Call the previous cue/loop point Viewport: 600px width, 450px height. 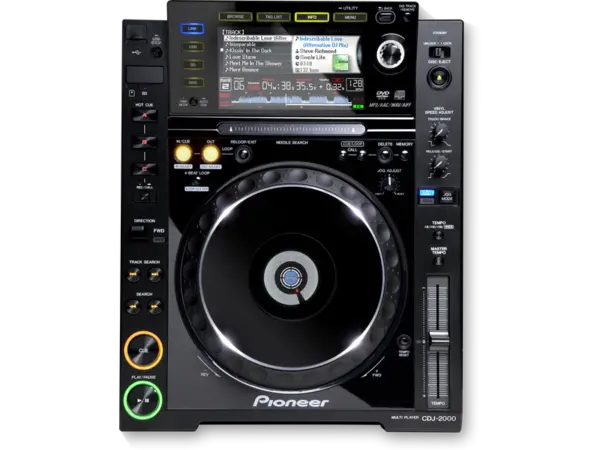click(x=343, y=155)
